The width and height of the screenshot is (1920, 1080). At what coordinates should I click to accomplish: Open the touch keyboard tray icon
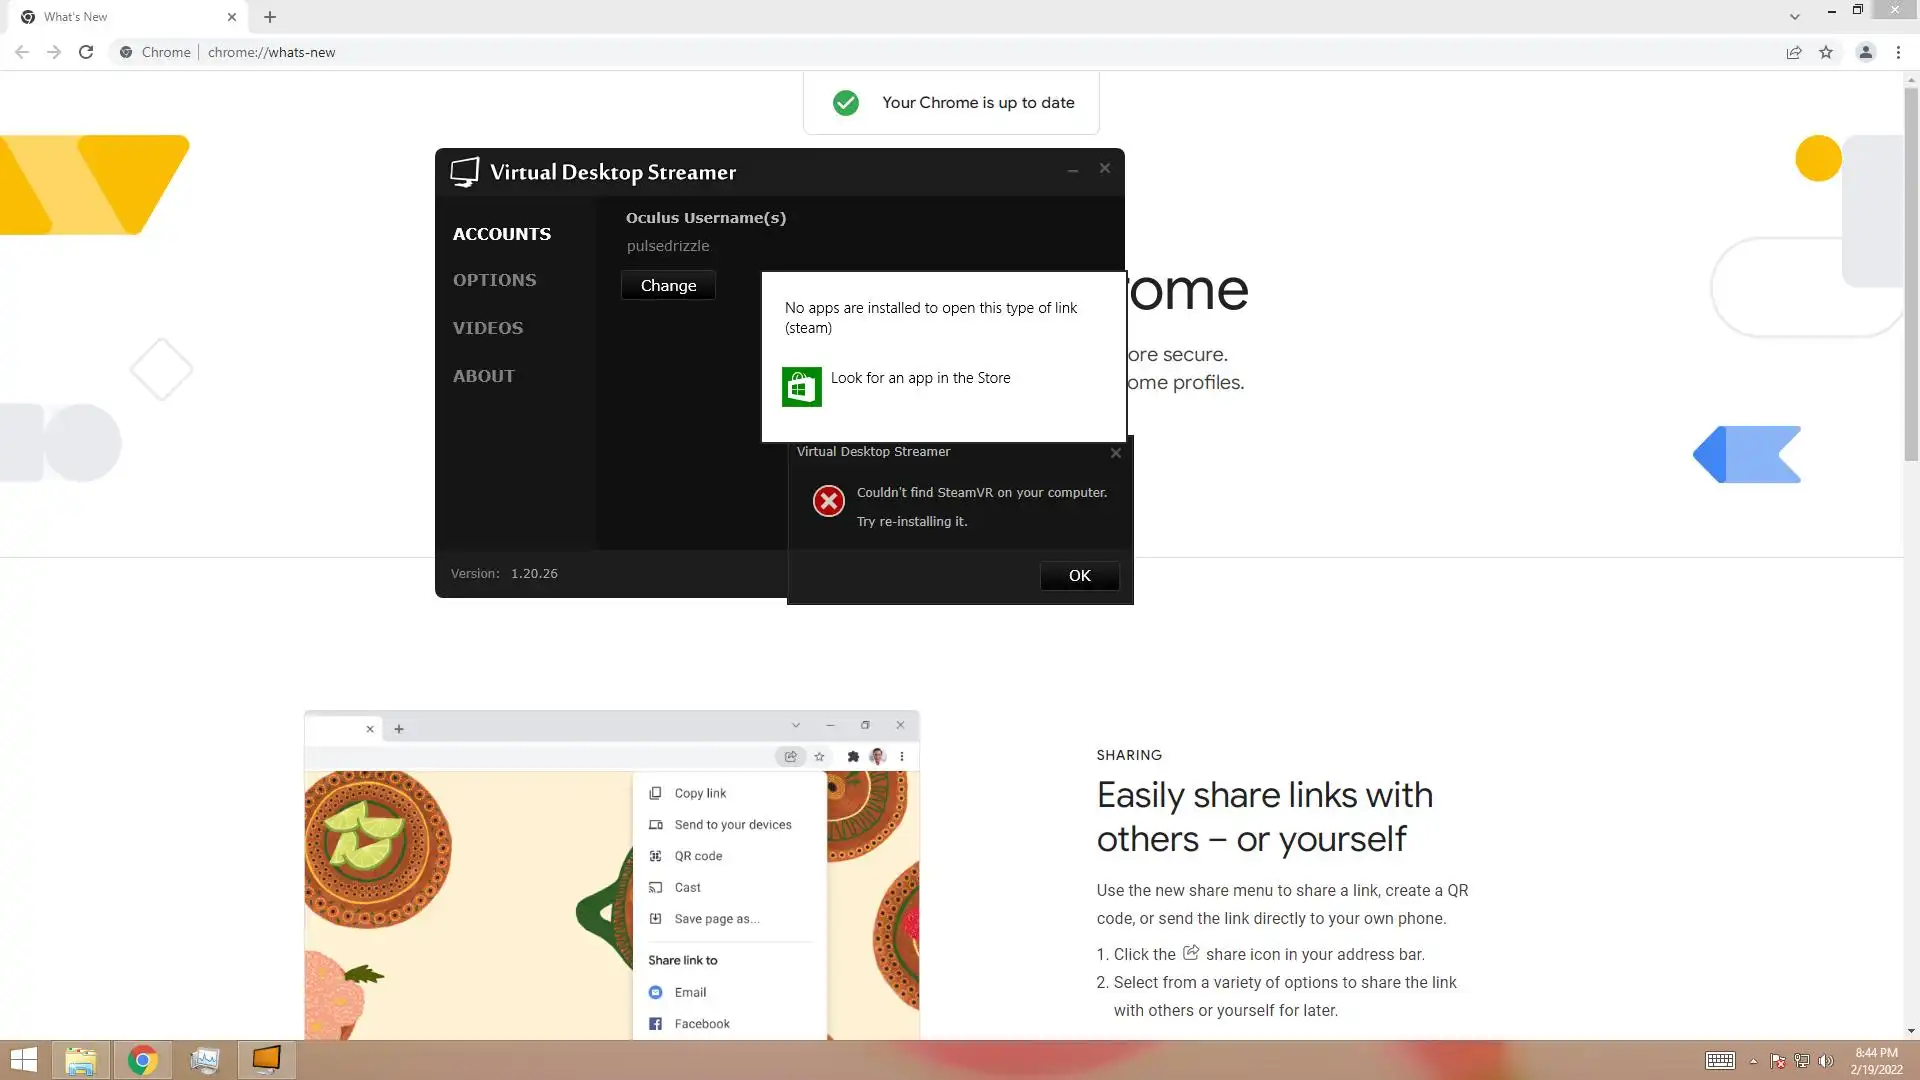1720,1061
